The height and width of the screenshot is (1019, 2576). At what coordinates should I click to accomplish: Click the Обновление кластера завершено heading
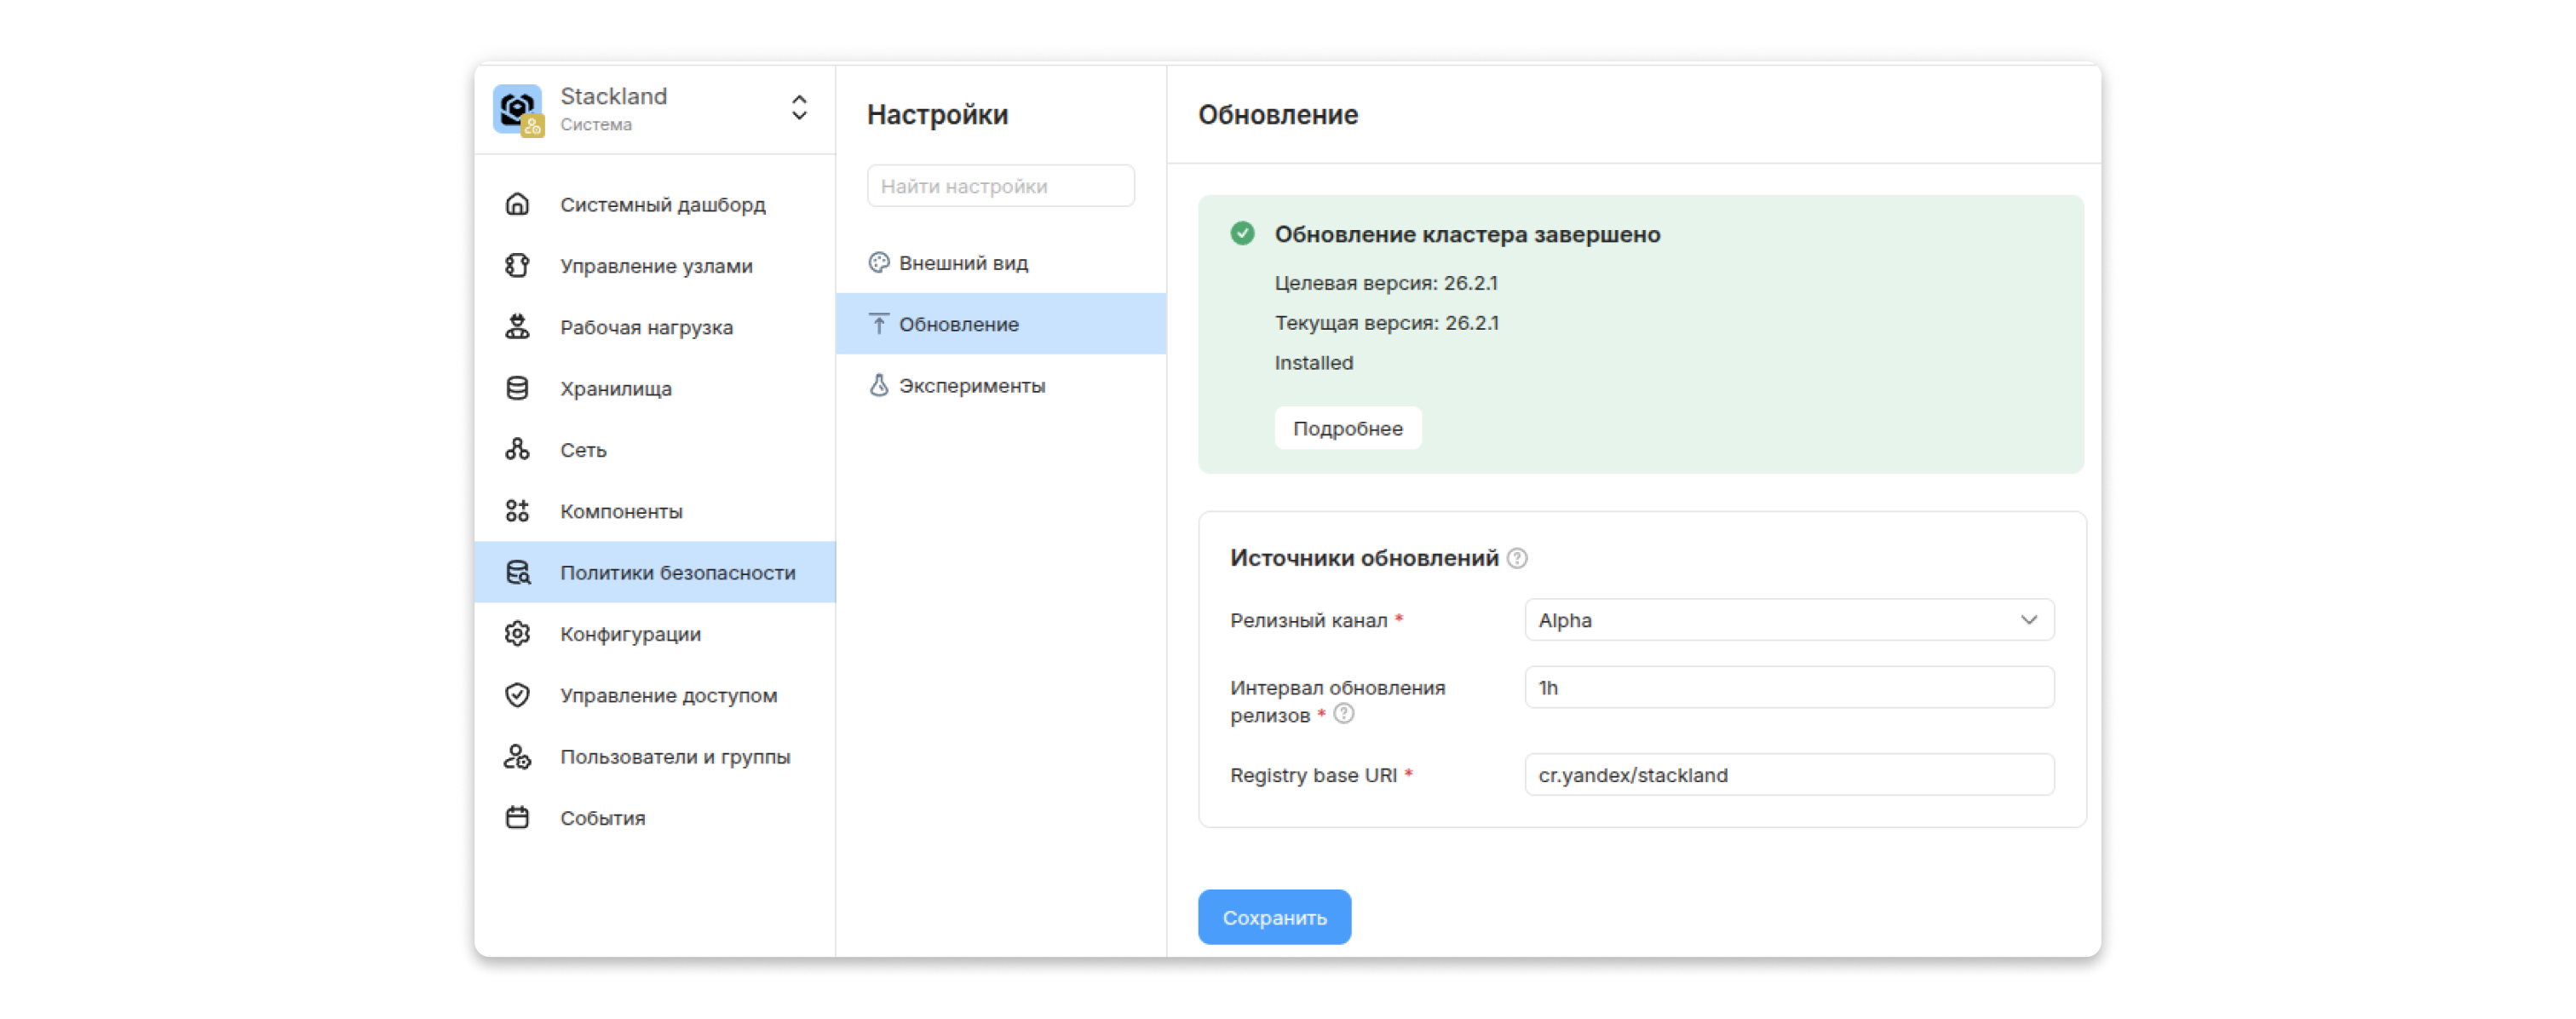(x=1467, y=234)
